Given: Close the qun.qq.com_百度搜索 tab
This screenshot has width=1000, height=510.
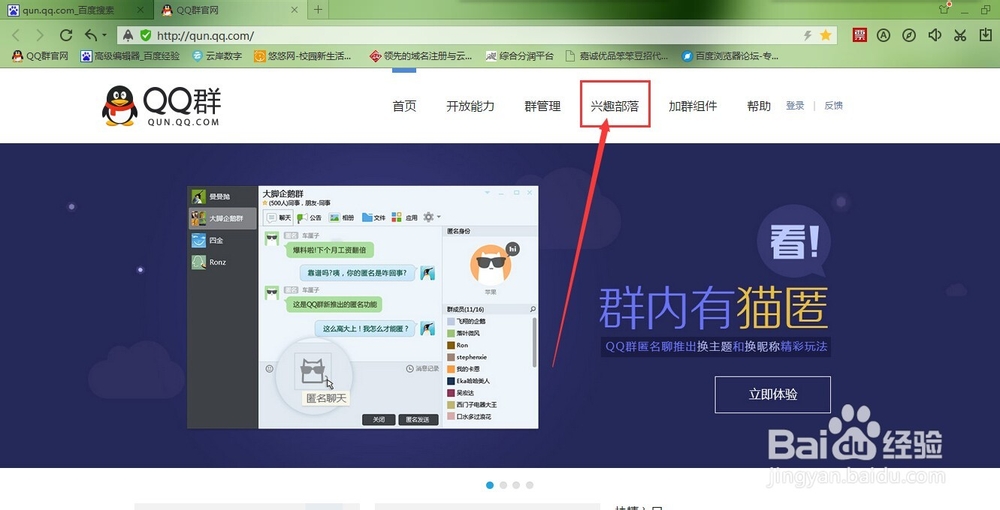Looking at the screenshot, I should (x=141, y=10).
